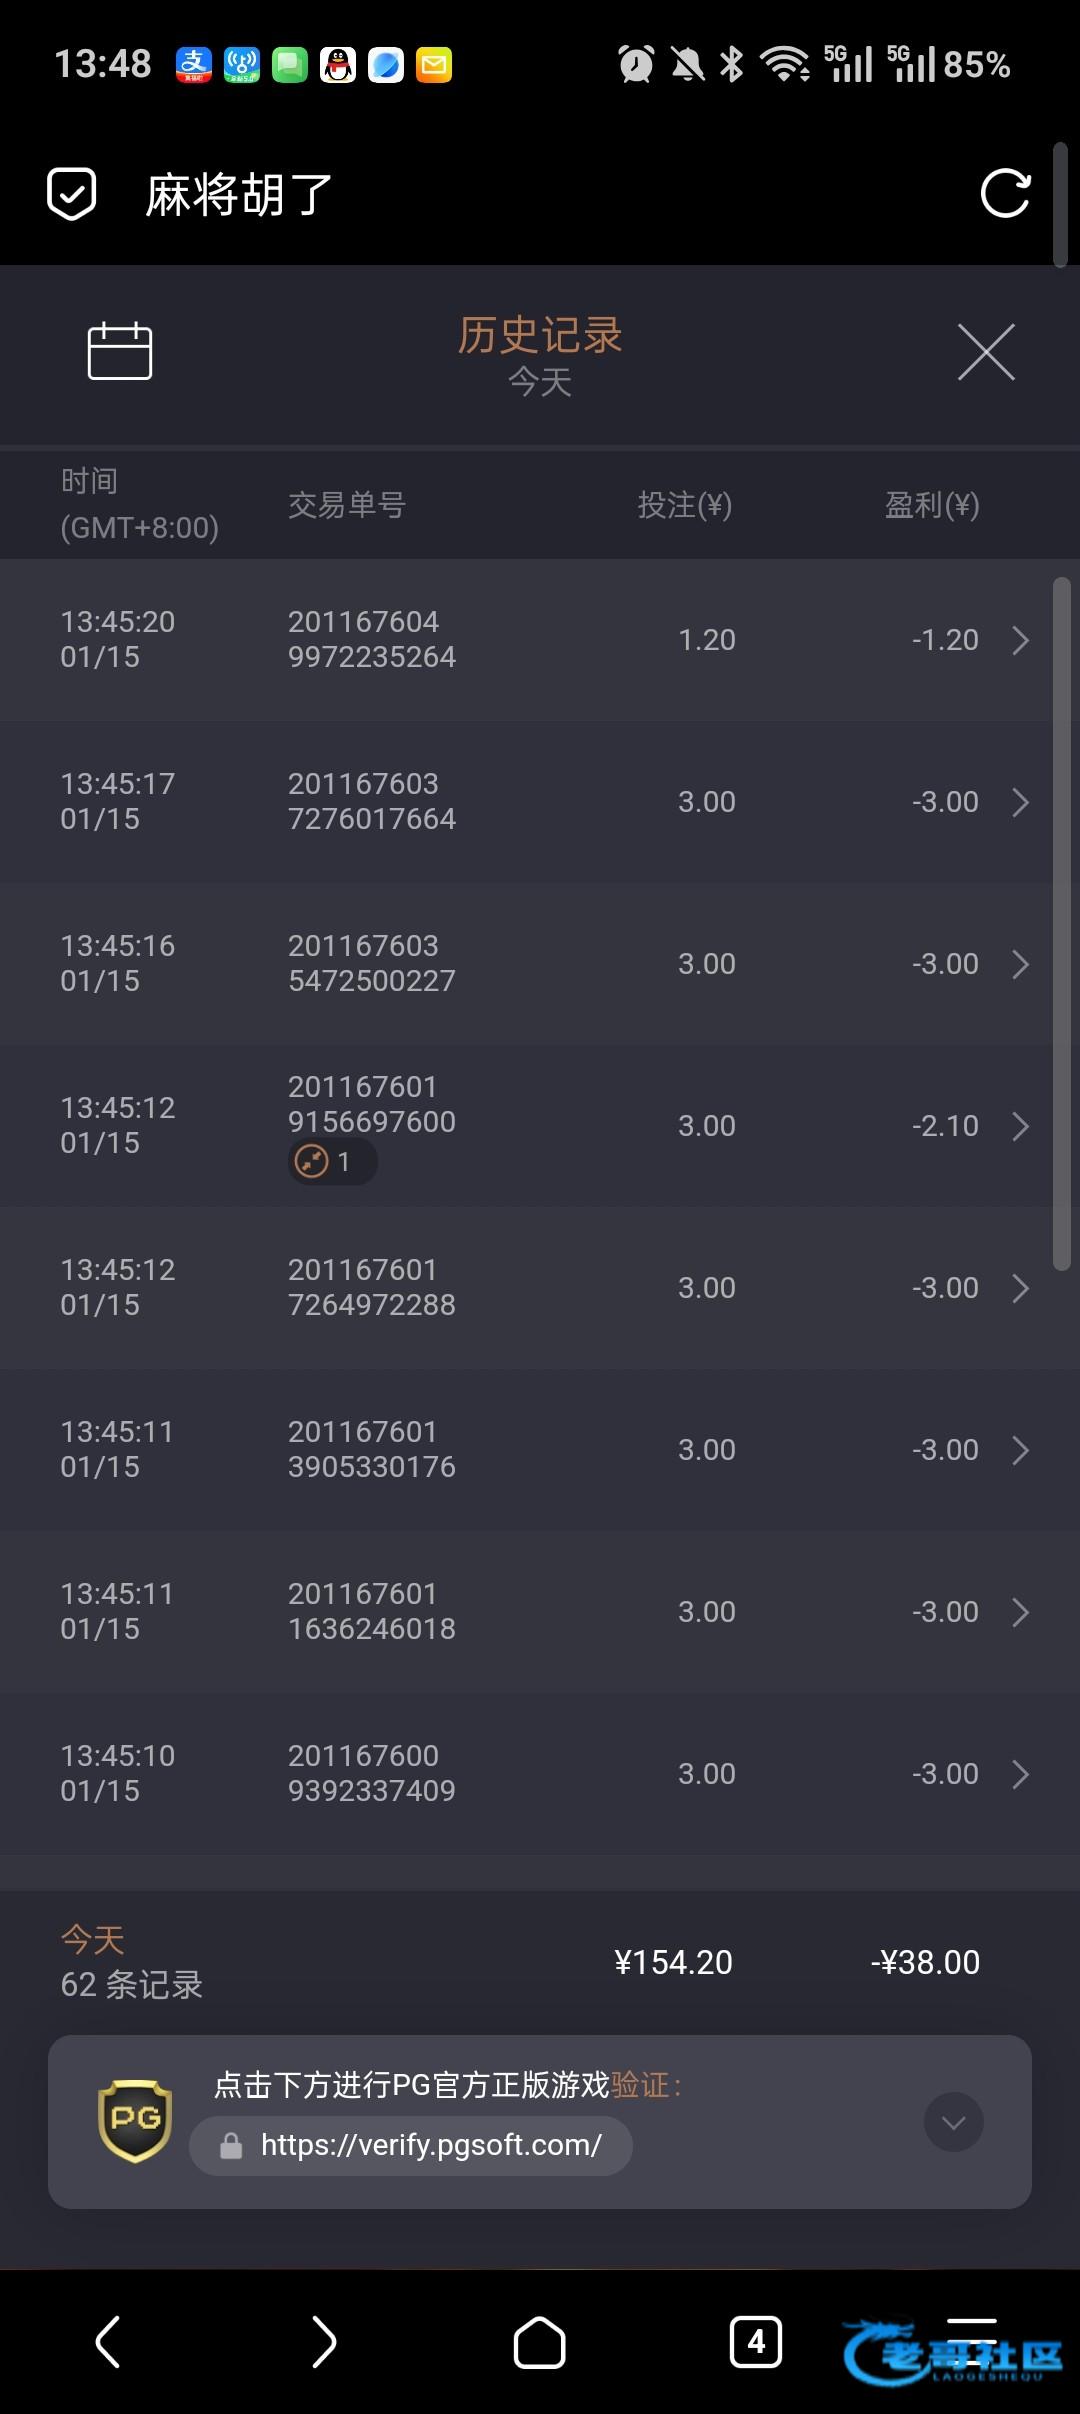
Task: Expand details of transaction 5472500227
Action: click(1020, 964)
